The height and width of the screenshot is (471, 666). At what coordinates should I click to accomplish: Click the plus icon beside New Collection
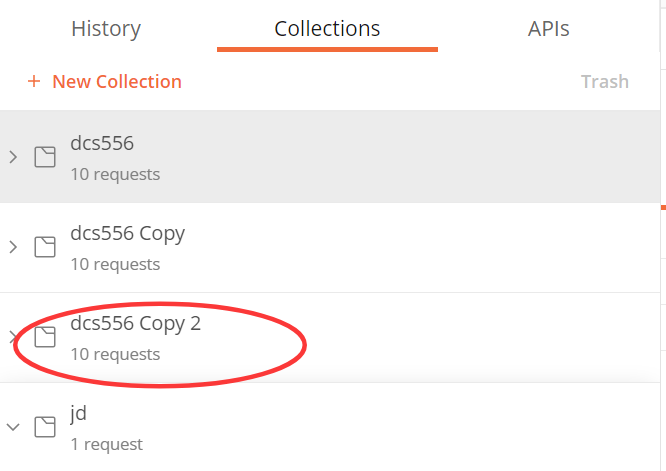point(34,82)
